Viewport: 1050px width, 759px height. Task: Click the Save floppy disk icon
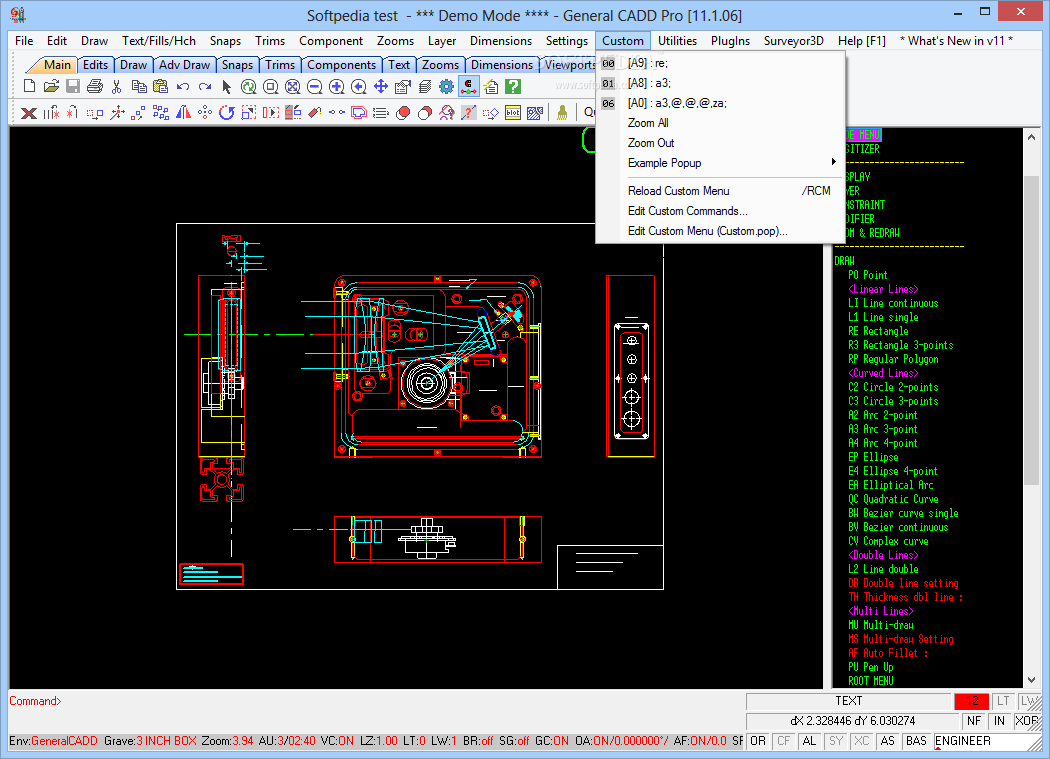[x=73, y=86]
